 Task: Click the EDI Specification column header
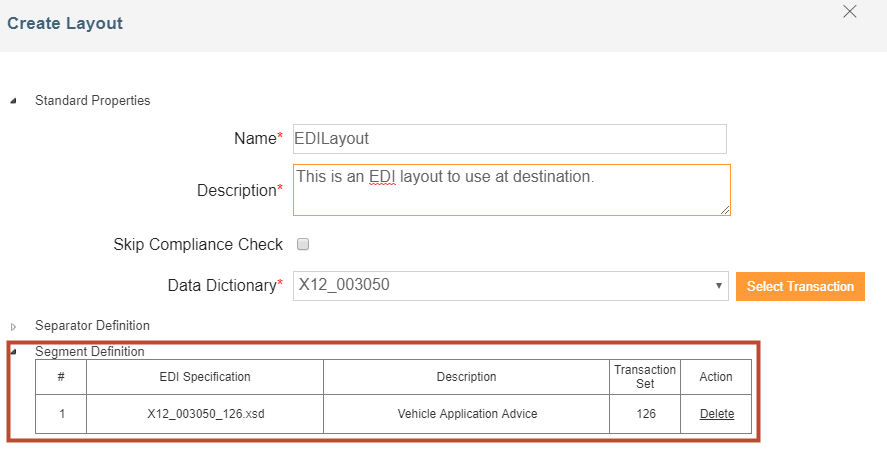point(205,377)
